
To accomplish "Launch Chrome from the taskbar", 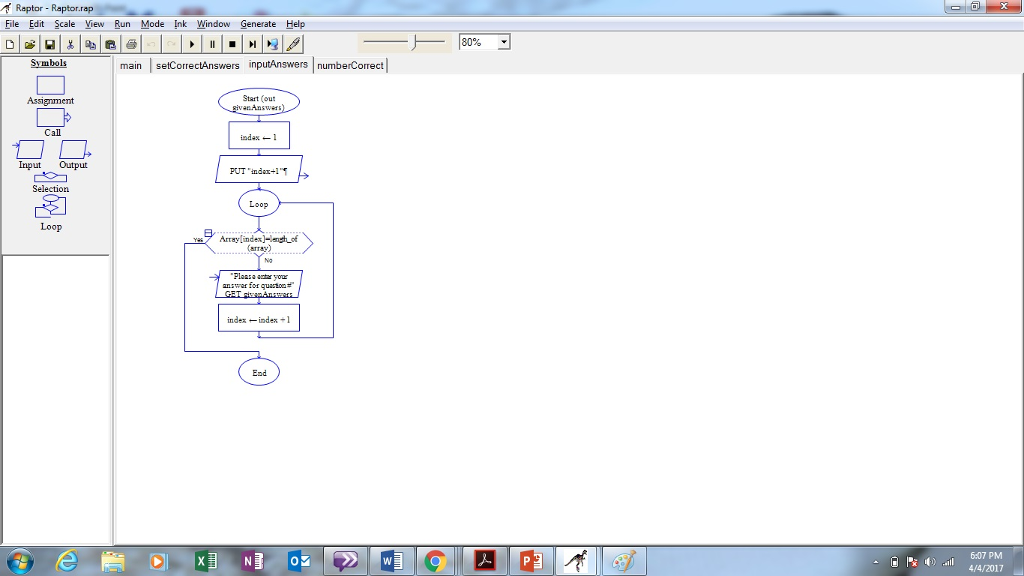I will pyautogui.click(x=438, y=560).
